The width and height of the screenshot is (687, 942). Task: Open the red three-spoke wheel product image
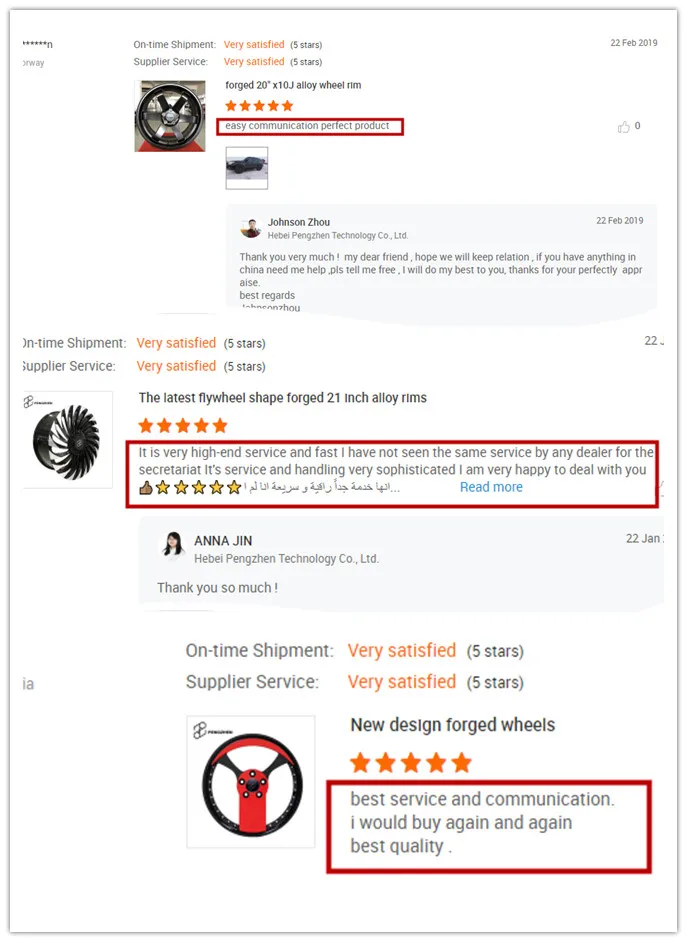coord(251,782)
